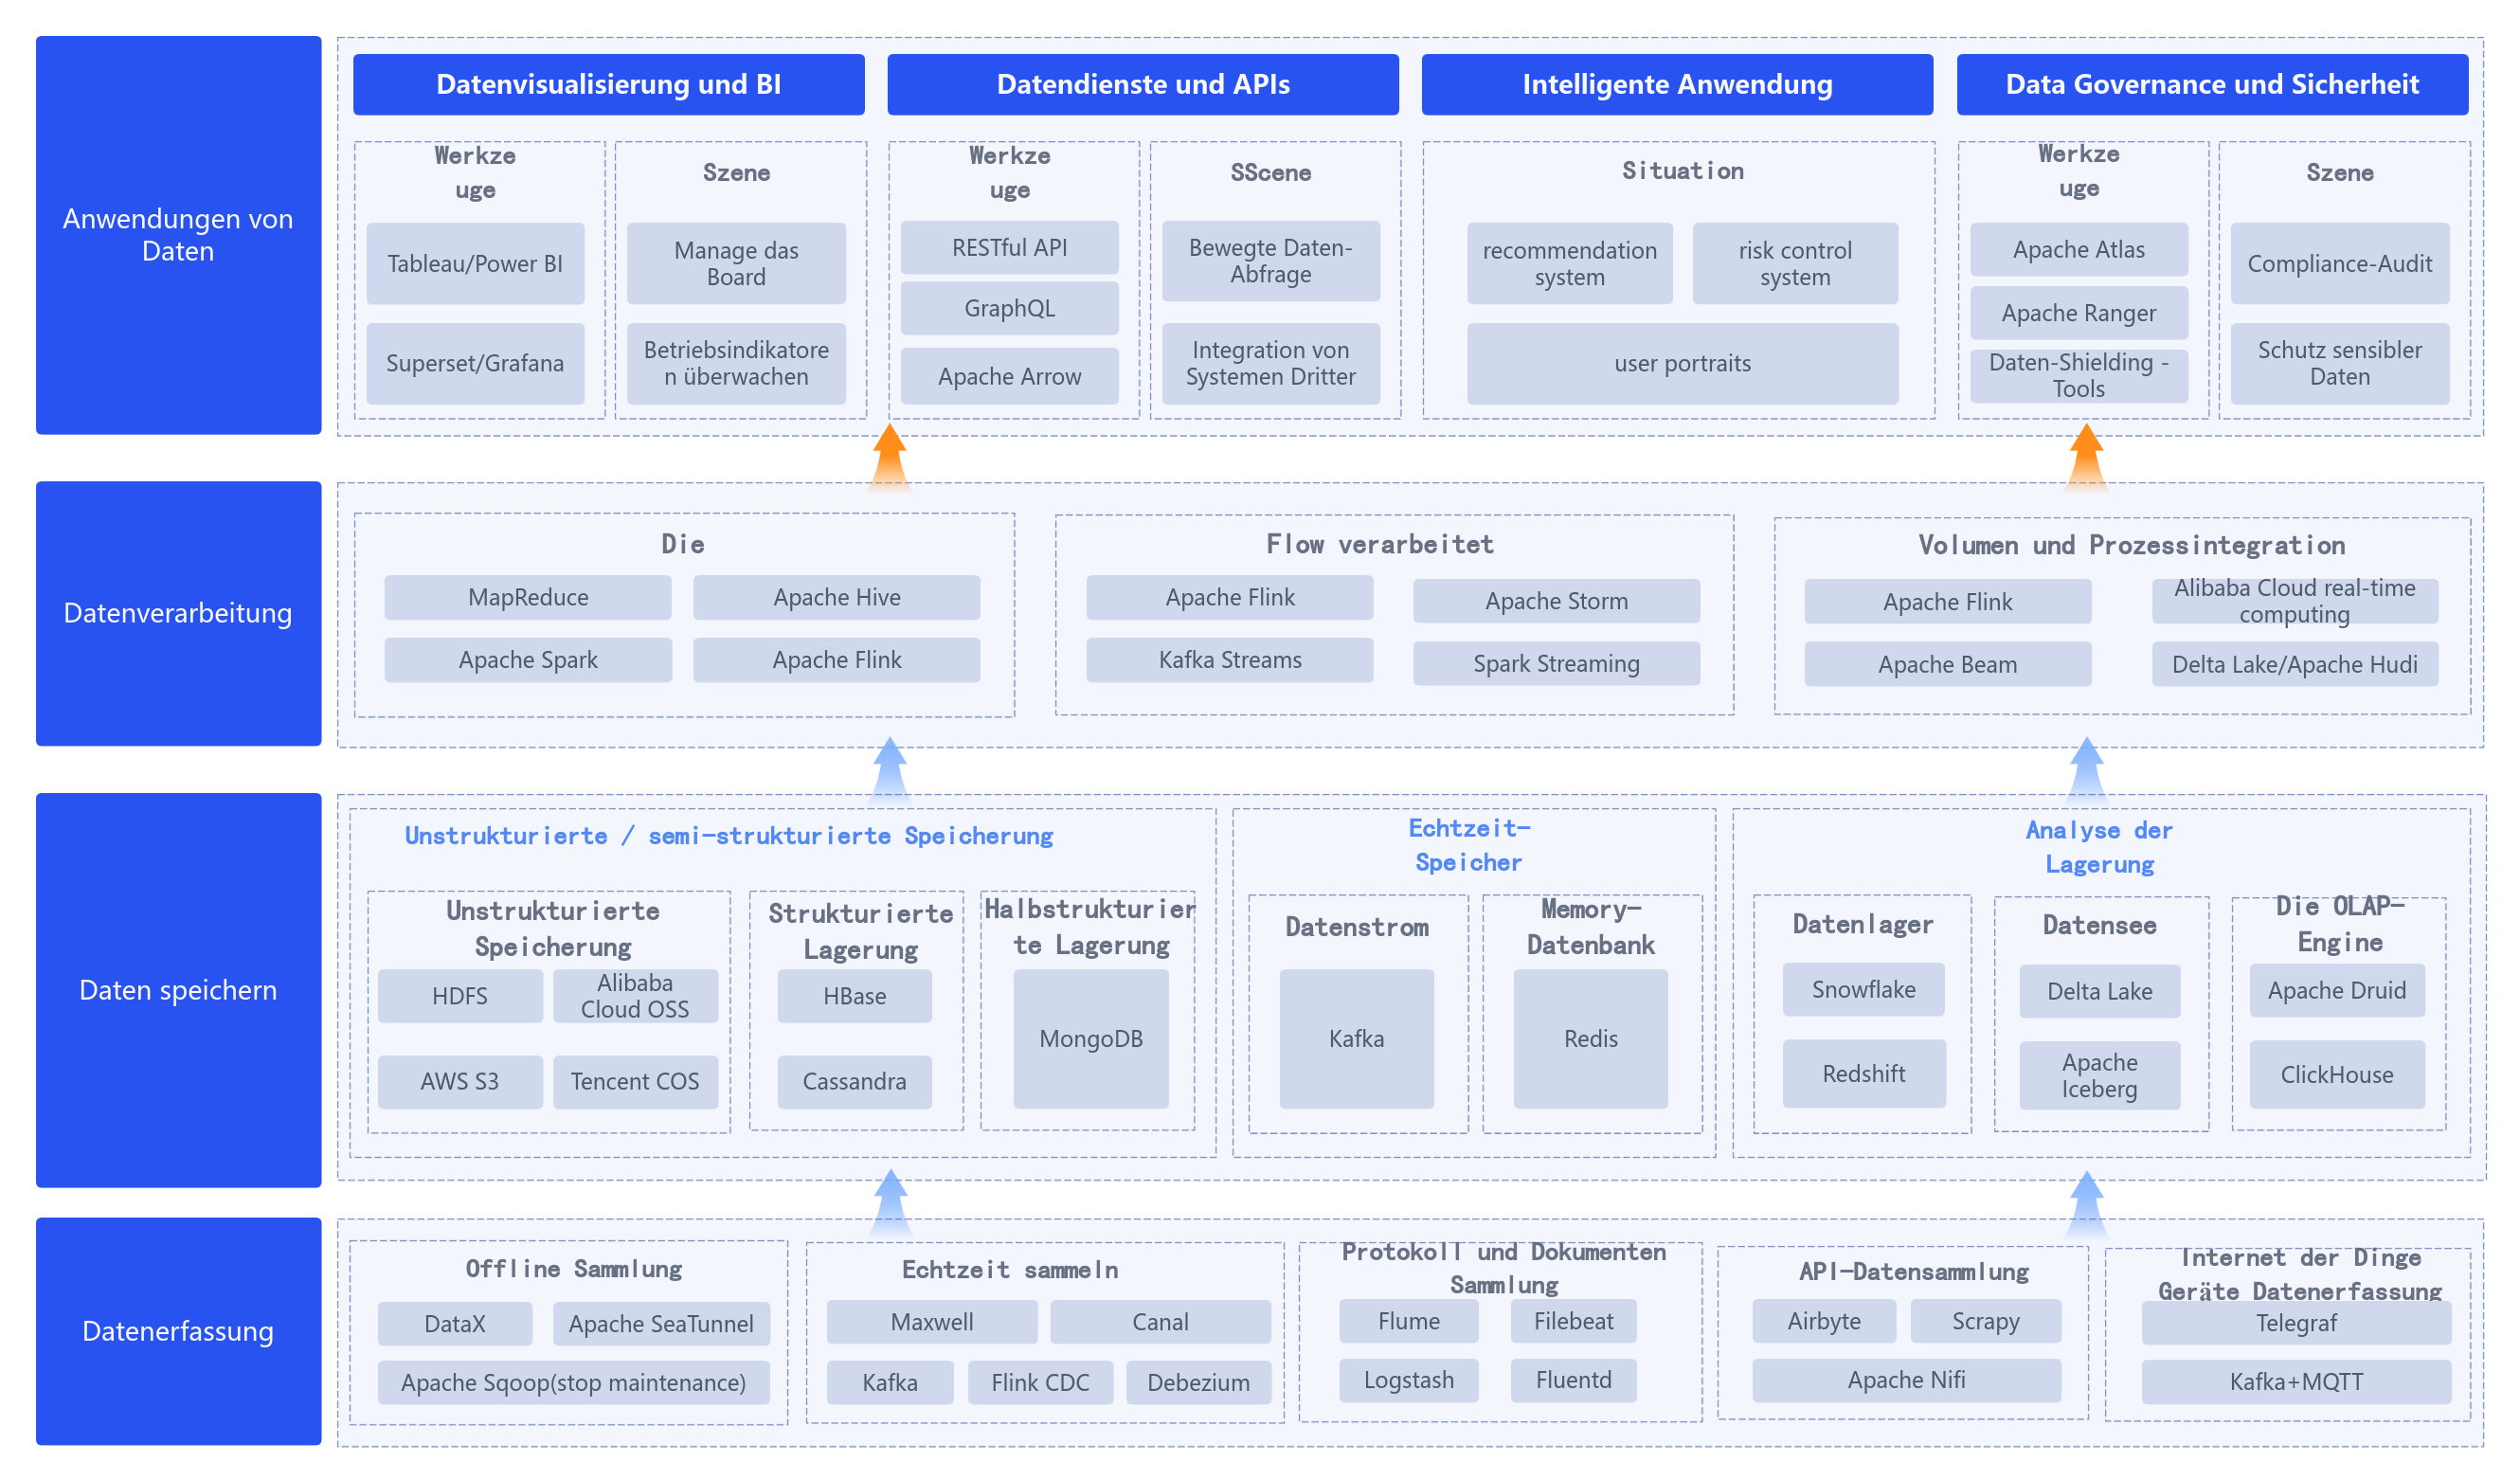Screen dimensions: 2520x1480
Task: Select Betriebsindikatoren überwachen box
Action: tap(736, 363)
